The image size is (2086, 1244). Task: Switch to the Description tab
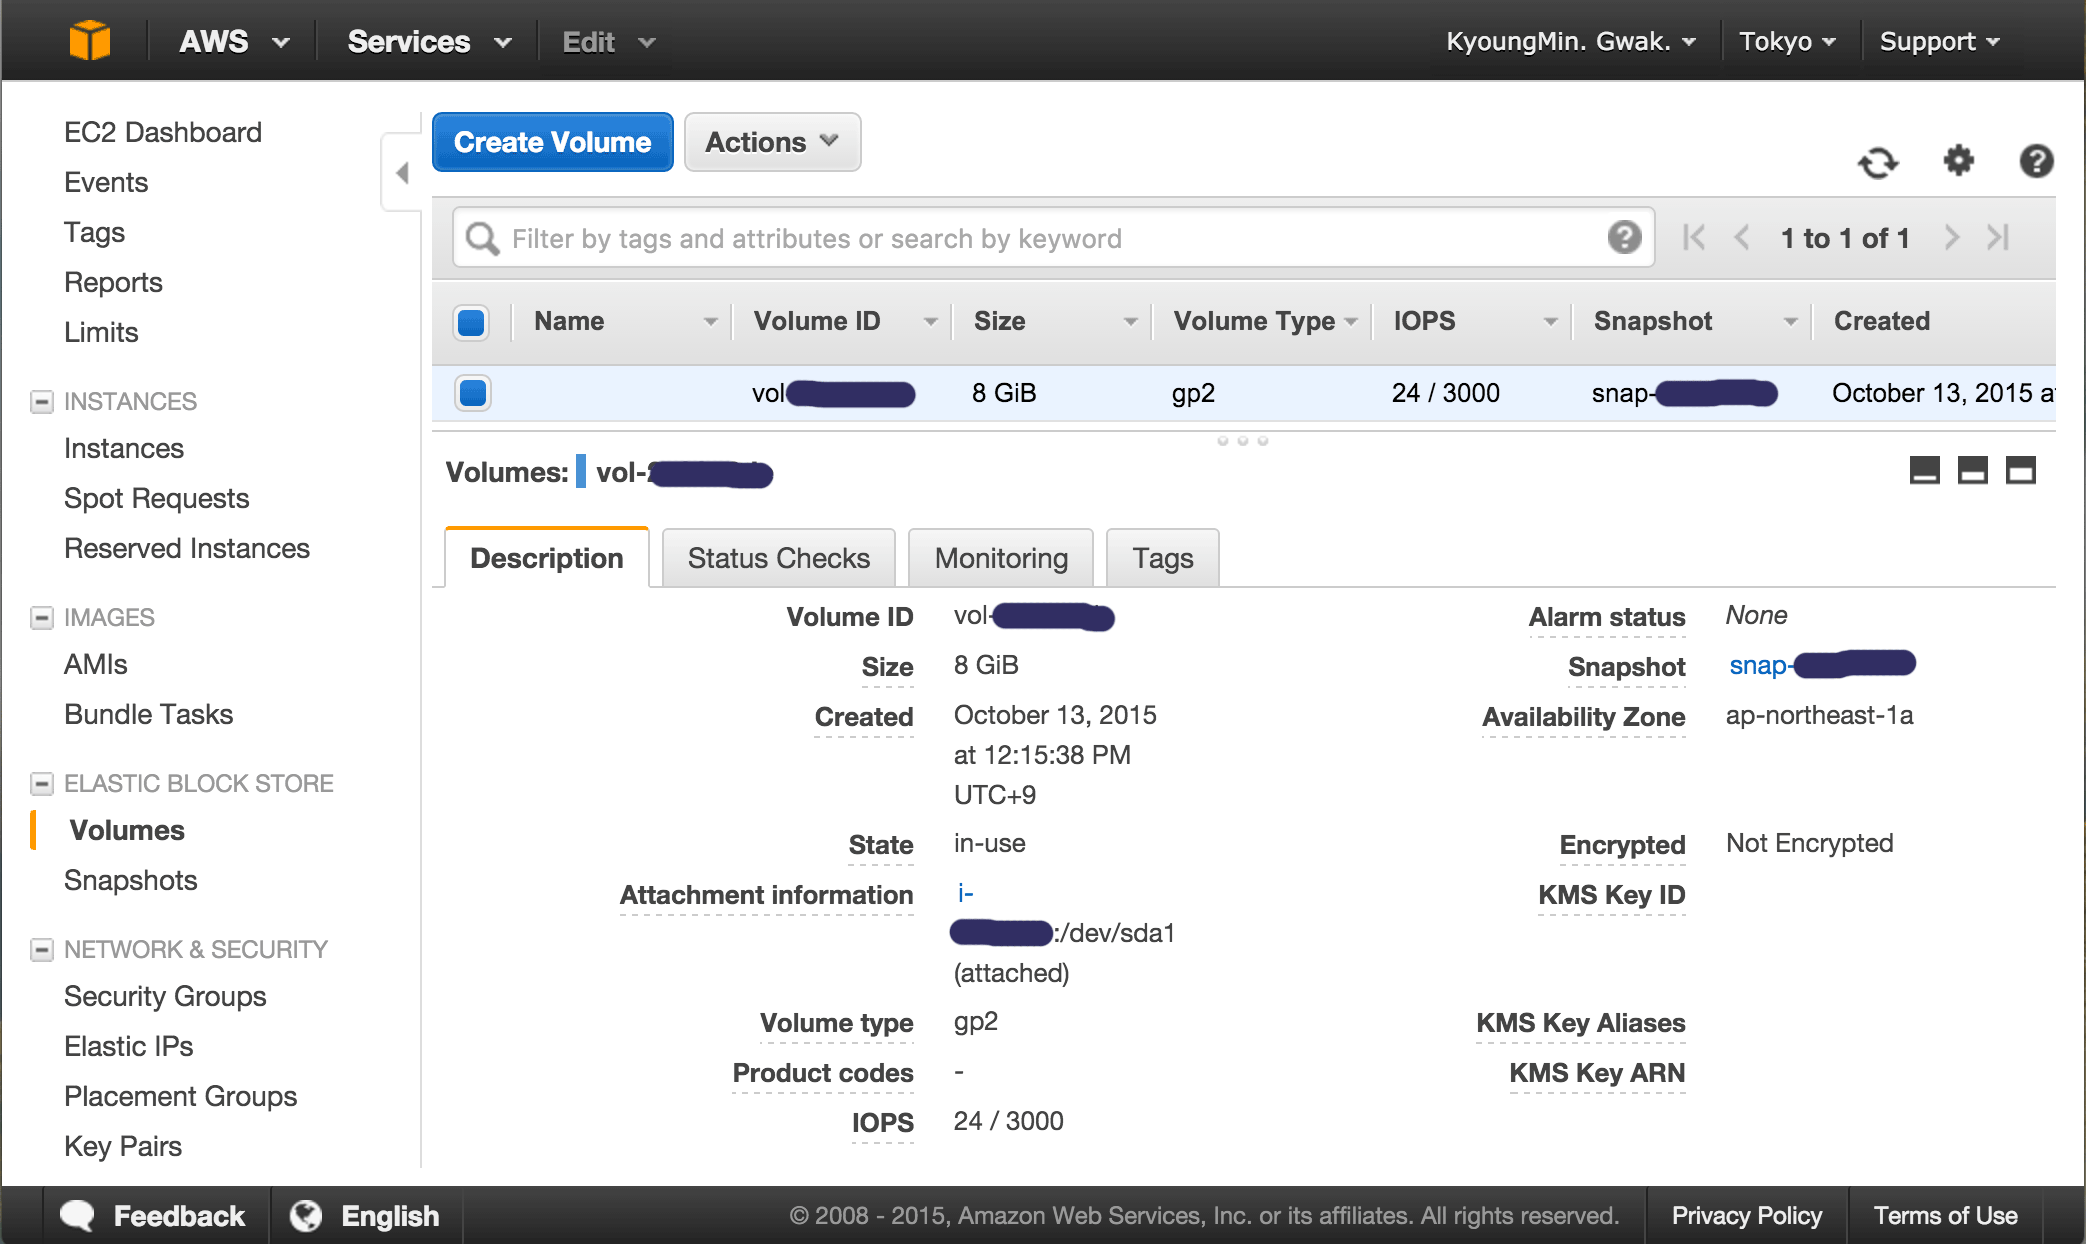[546, 558]
